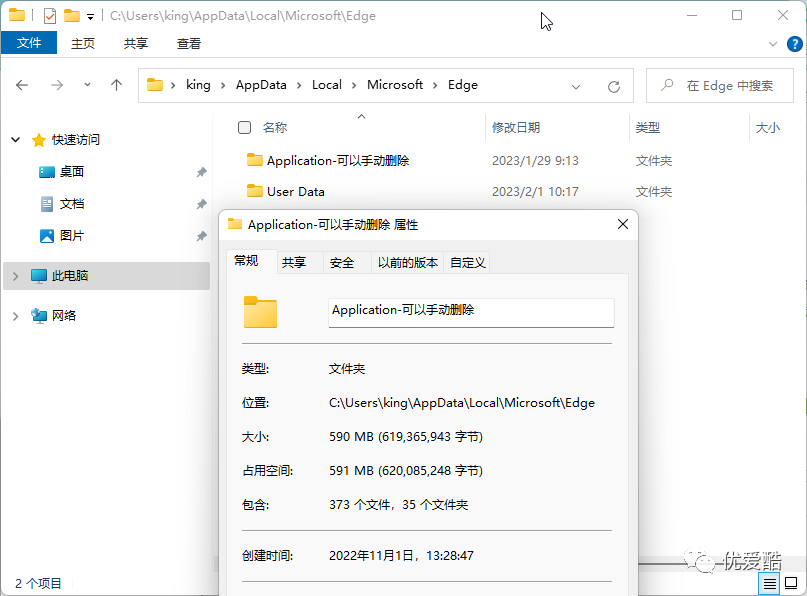Collapse the 快速访问 tree node
807x596 pixels.
coord(15,139)
